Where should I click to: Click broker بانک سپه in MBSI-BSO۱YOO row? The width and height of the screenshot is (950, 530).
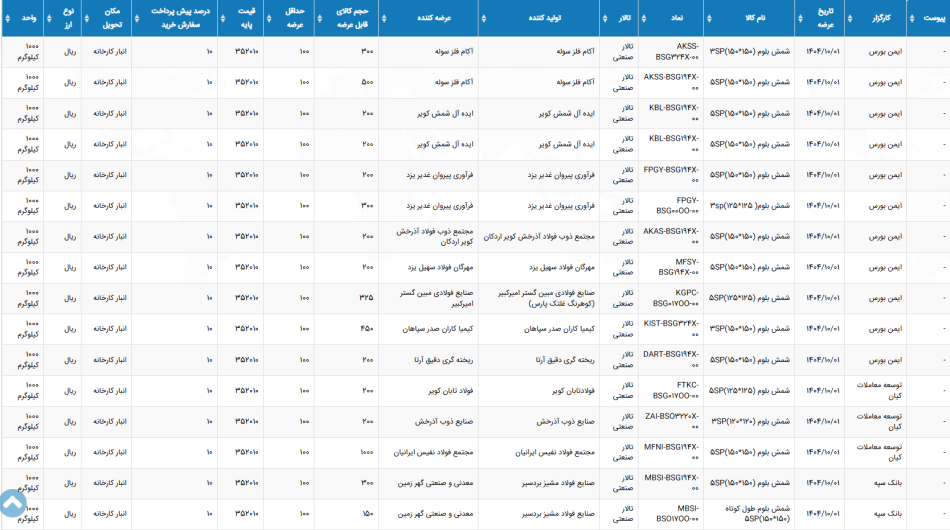(875, 514)
